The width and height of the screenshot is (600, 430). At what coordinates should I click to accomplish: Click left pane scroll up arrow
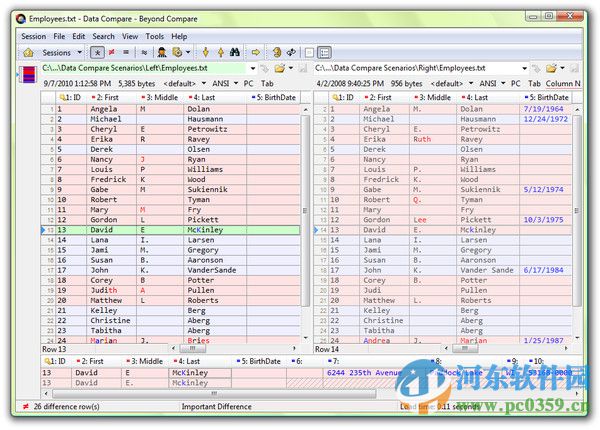[x=305, y=109]
